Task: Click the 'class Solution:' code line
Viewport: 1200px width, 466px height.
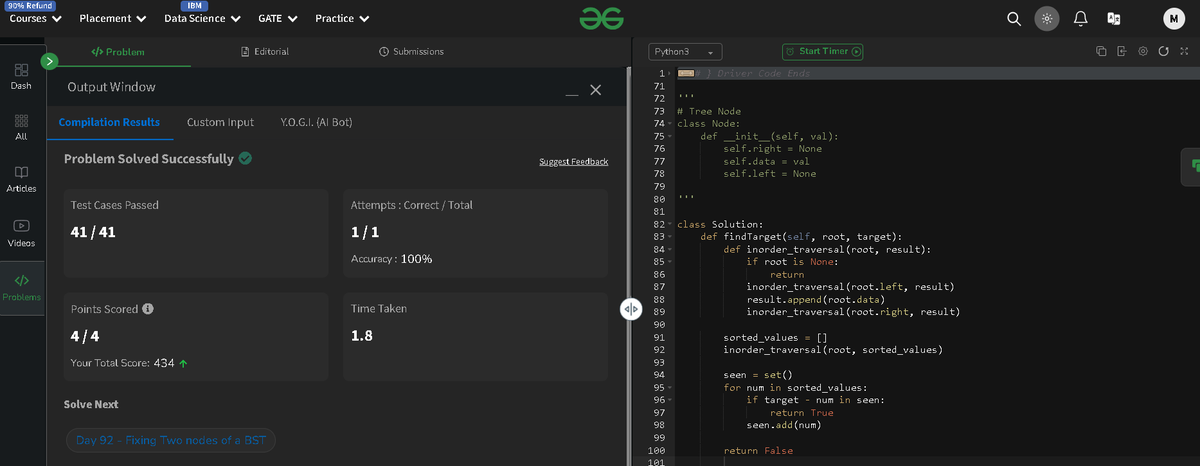Action: coord(720,224)
